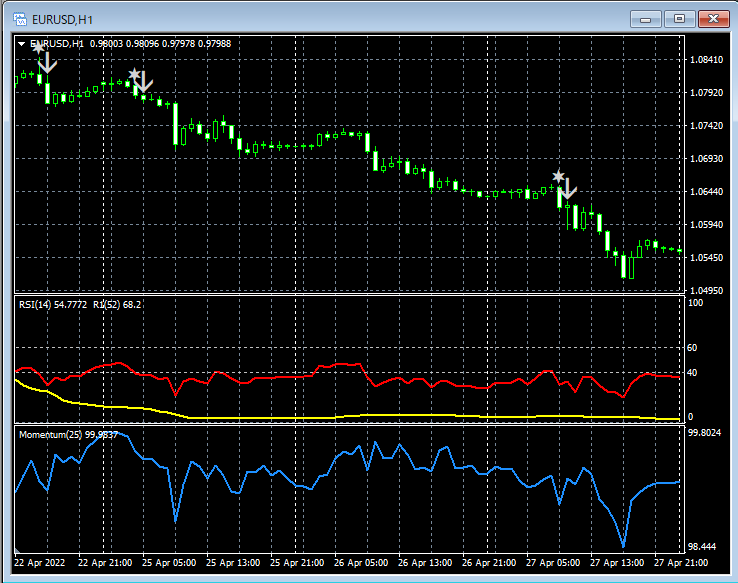Select the star marker near 25 Apr 05:00
The image size is (738, 583).
134,75
